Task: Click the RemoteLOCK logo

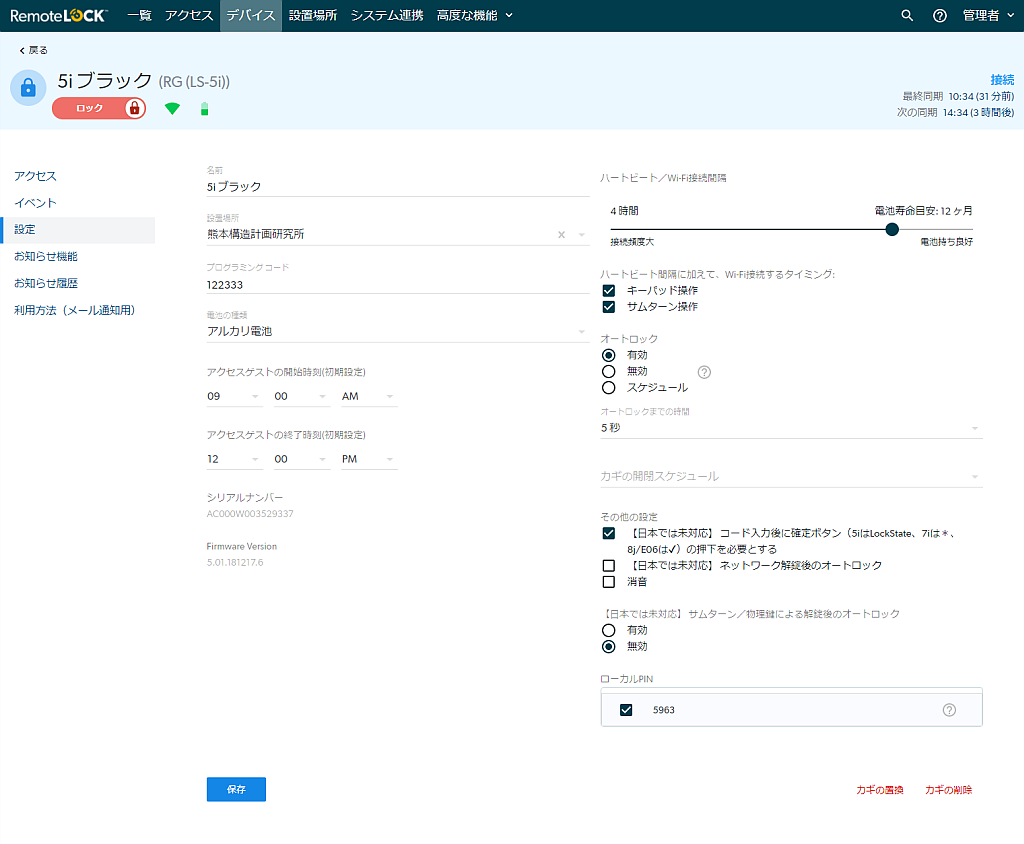Action: pos(59,16)
